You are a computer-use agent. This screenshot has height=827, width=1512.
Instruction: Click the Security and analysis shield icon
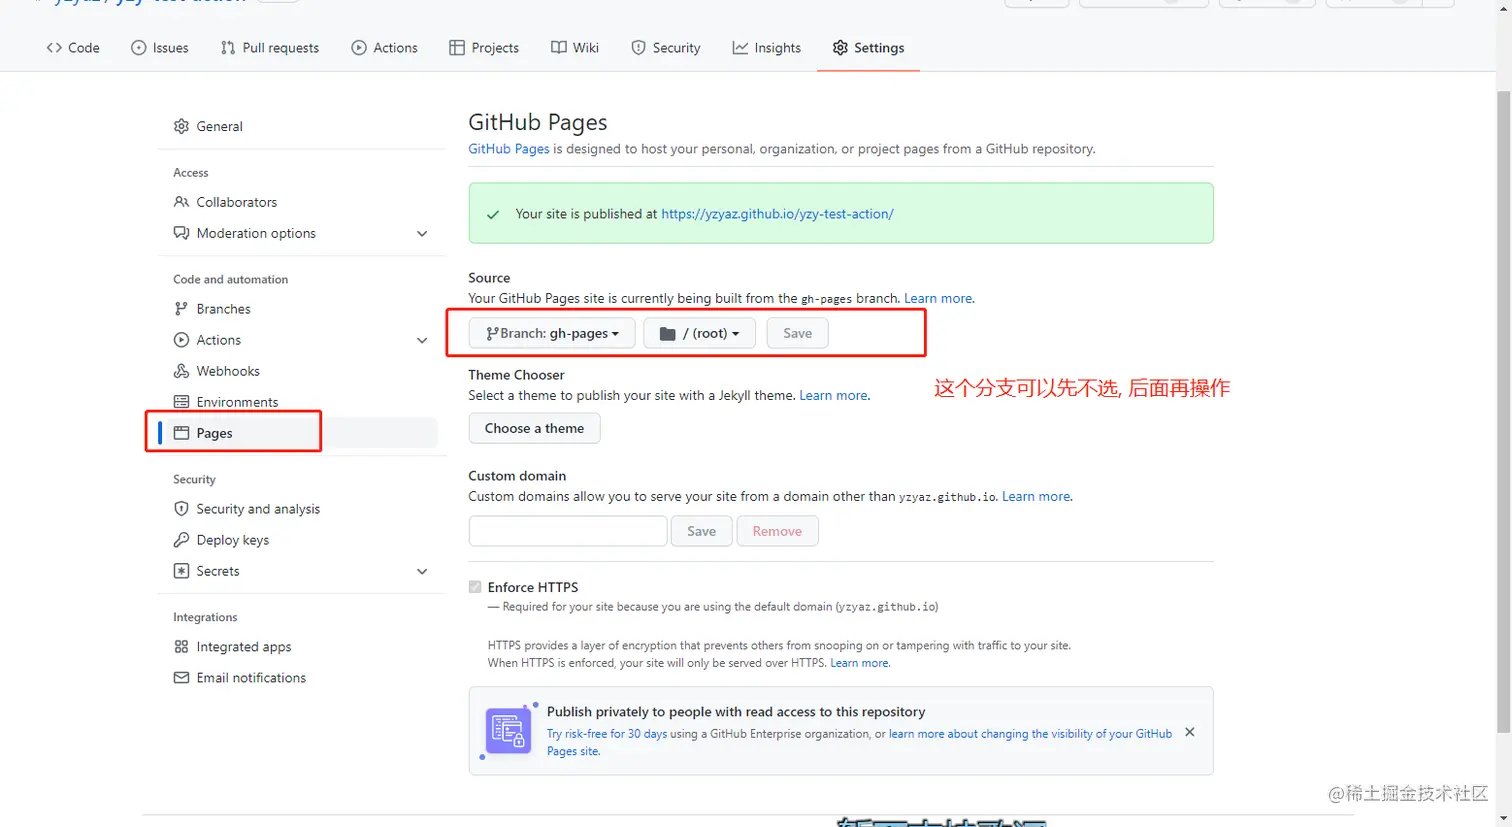coord(181,509)
